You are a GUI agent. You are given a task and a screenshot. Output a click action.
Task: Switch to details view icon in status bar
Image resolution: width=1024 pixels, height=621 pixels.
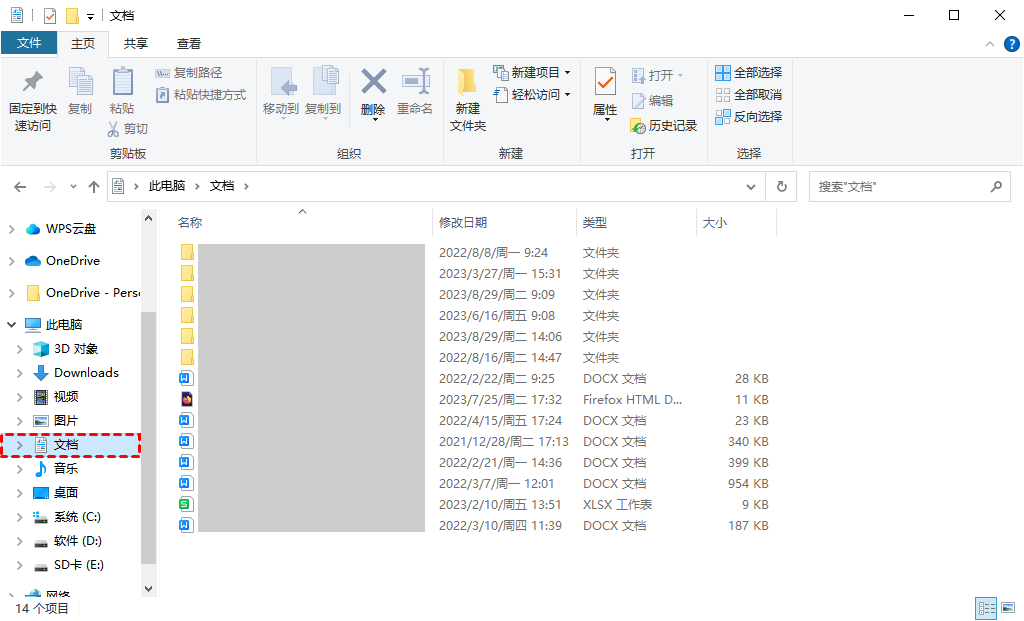986,608
